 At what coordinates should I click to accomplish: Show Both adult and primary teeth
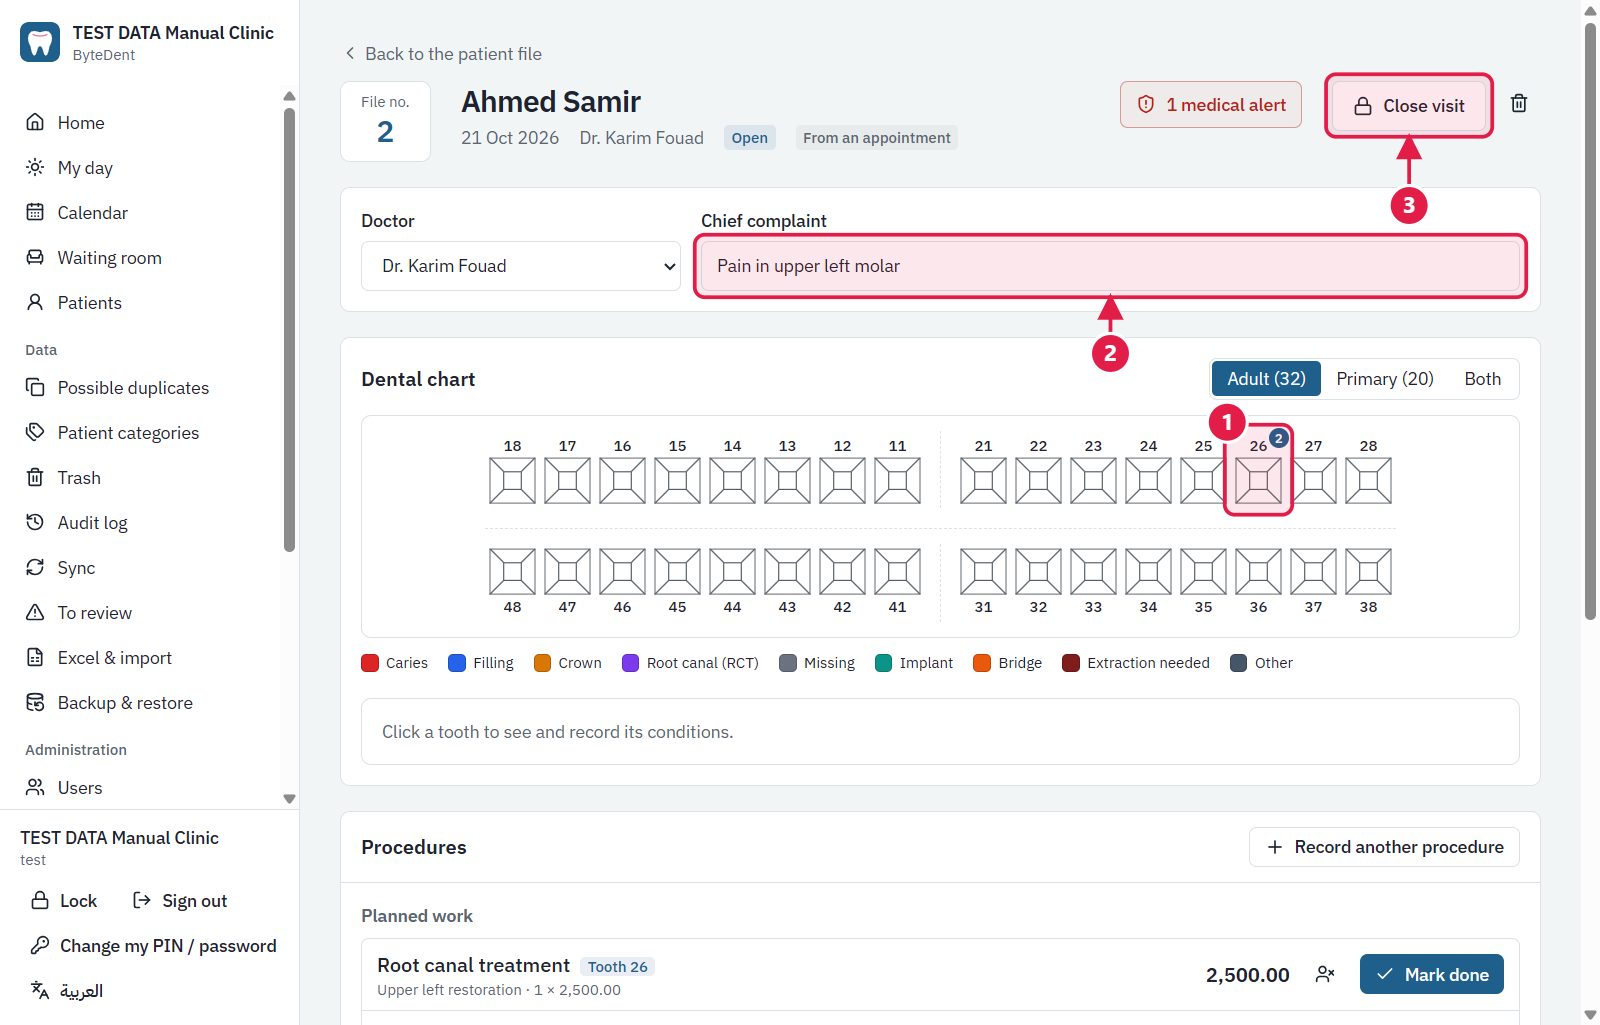pos(1482,379)
